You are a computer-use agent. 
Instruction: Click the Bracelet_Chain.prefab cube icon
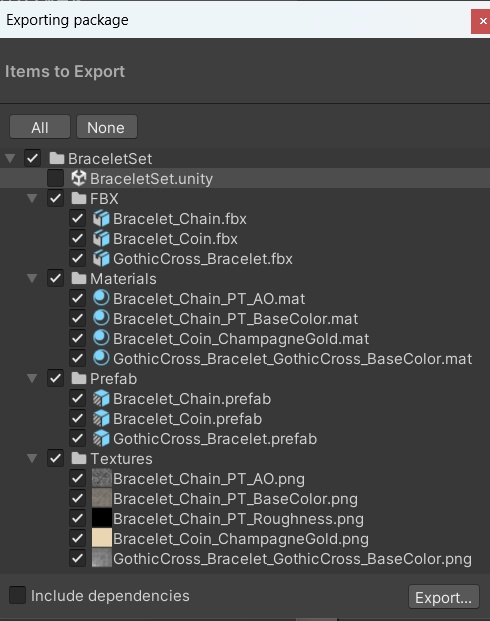[101, 398]
